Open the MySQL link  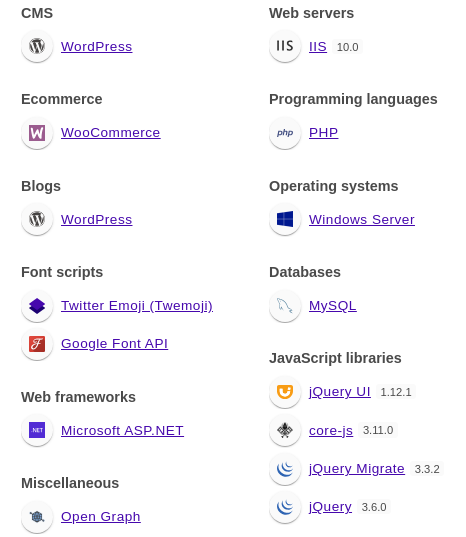tap(332, 305)
